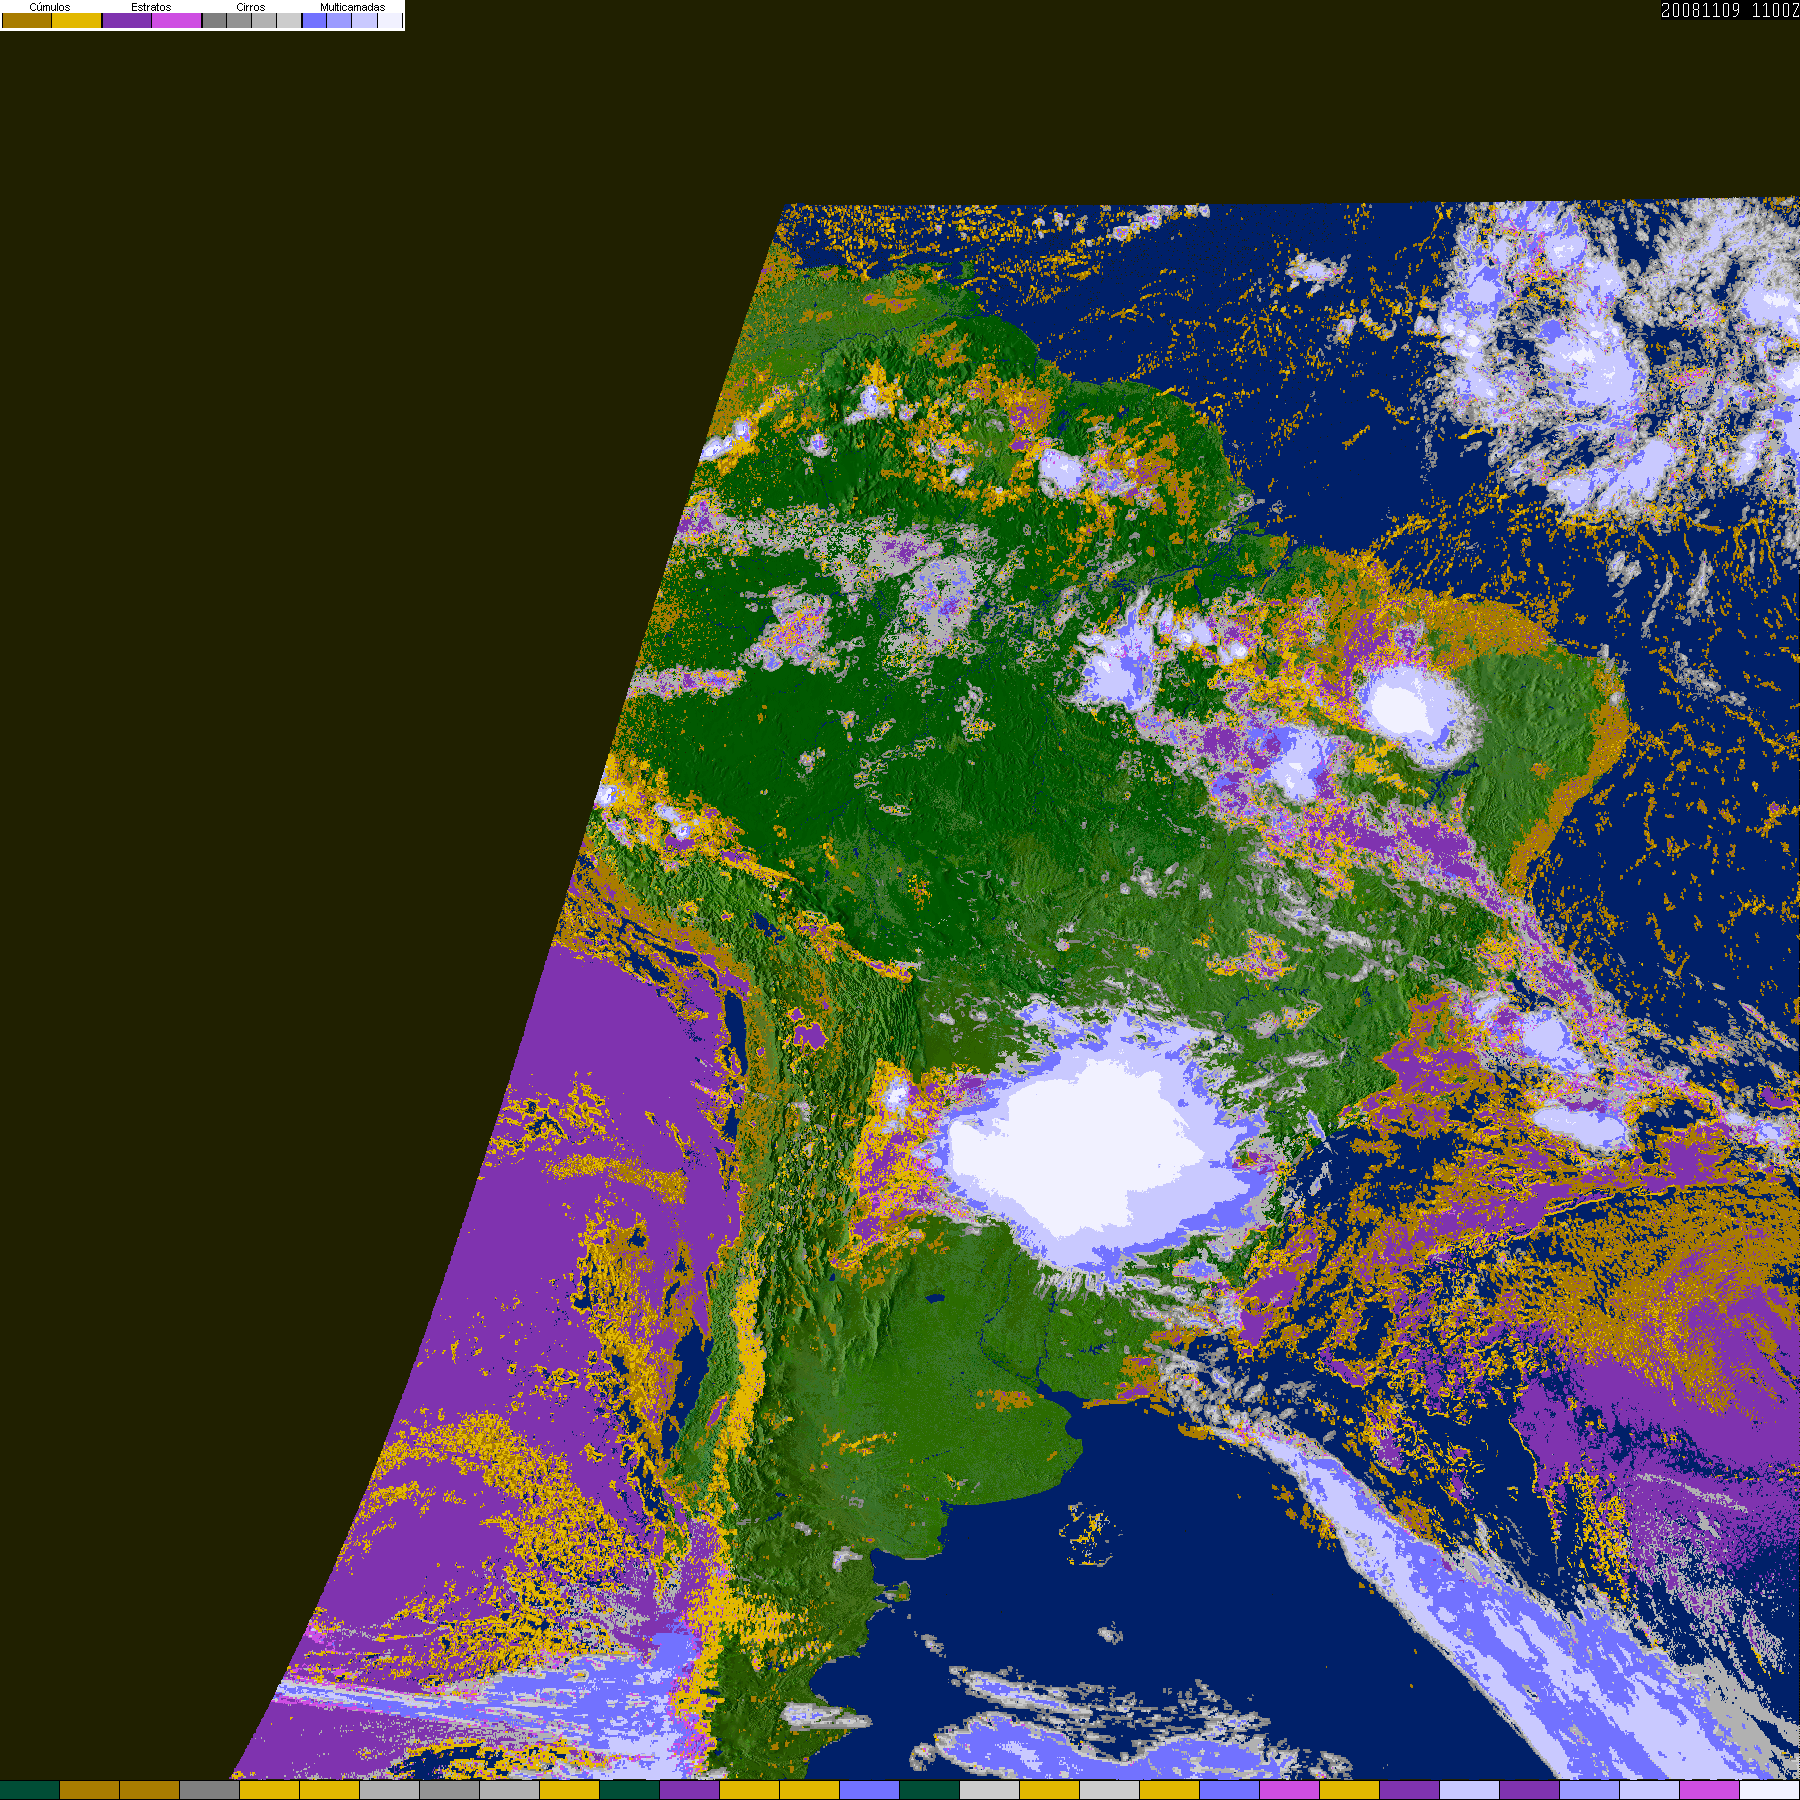Click the yellow Cúmulos legend swatch

click(77, 20)
